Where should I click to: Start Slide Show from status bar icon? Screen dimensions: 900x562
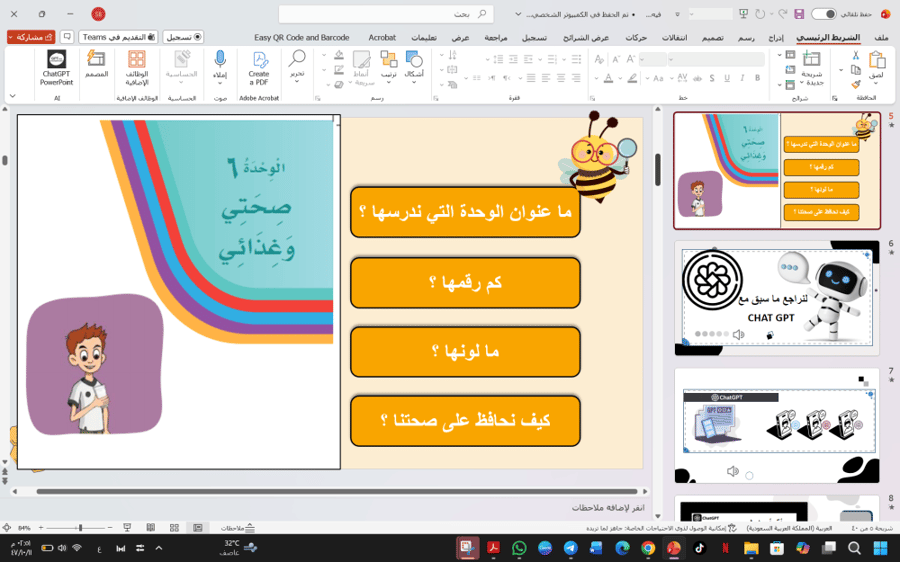127,528
